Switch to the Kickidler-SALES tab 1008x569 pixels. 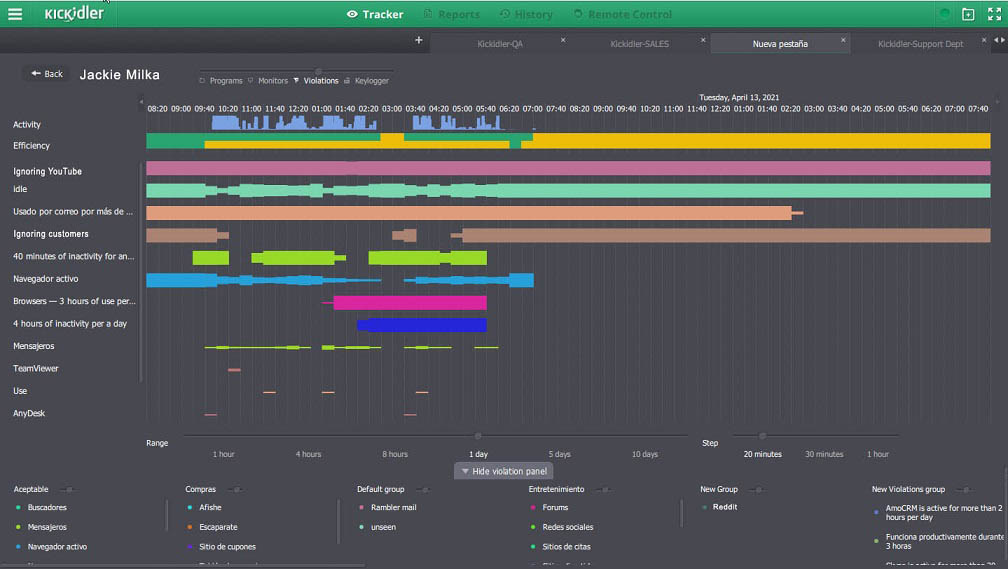640,44
